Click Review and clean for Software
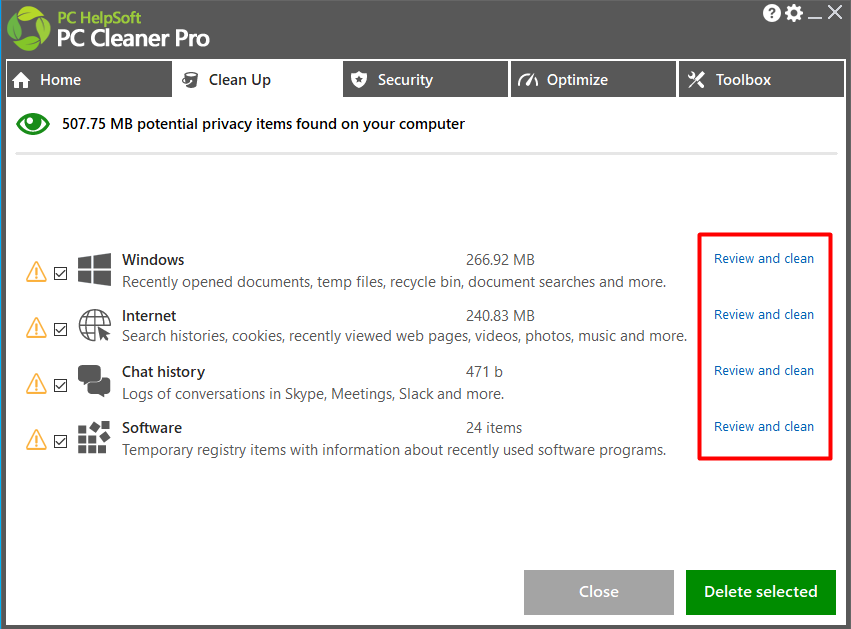 (x=764, y=427)
